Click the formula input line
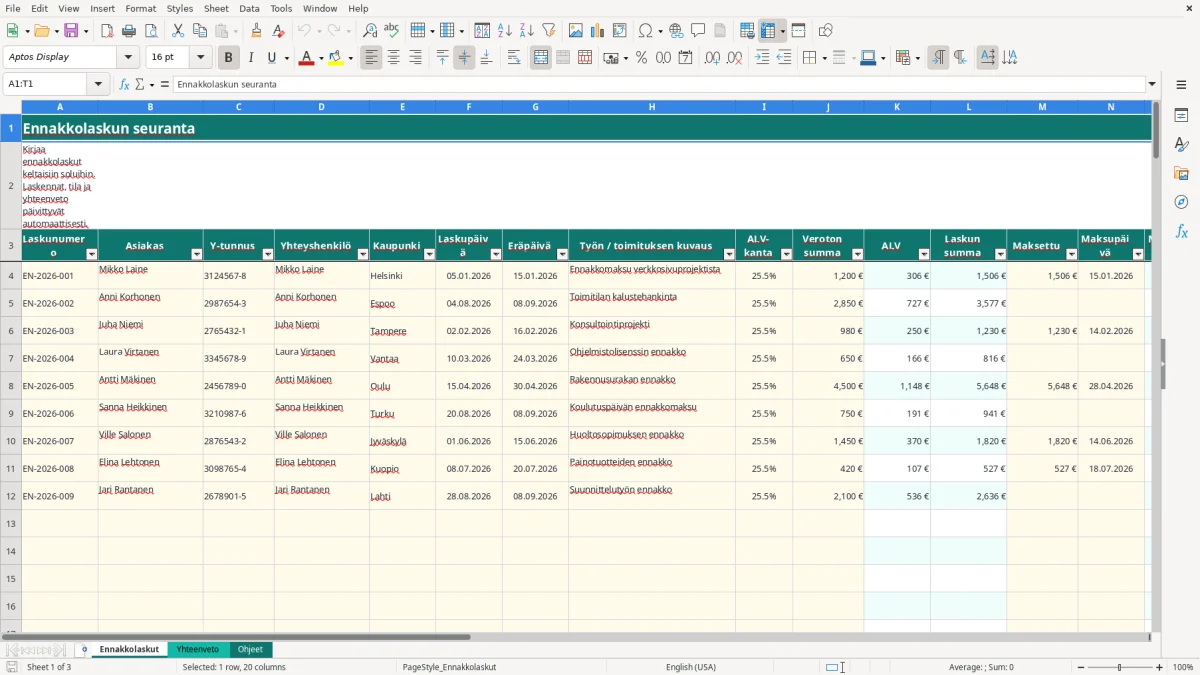Viewport: 1200px width, 675px height. click(659, 85)
